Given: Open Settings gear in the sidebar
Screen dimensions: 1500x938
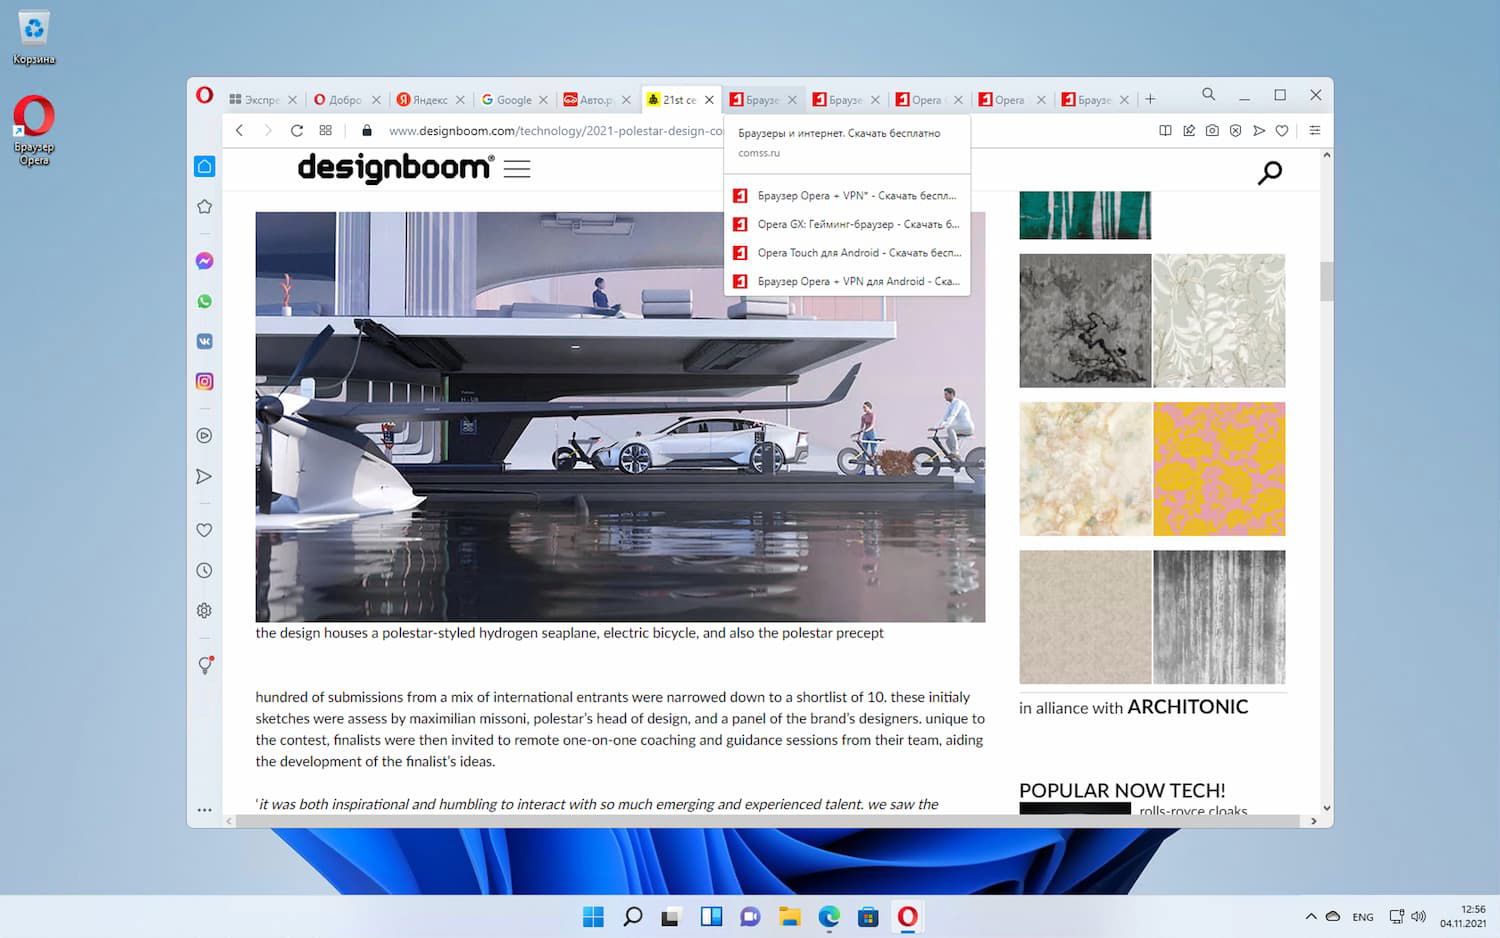Looking at the screenshot, I should point(204,610).
